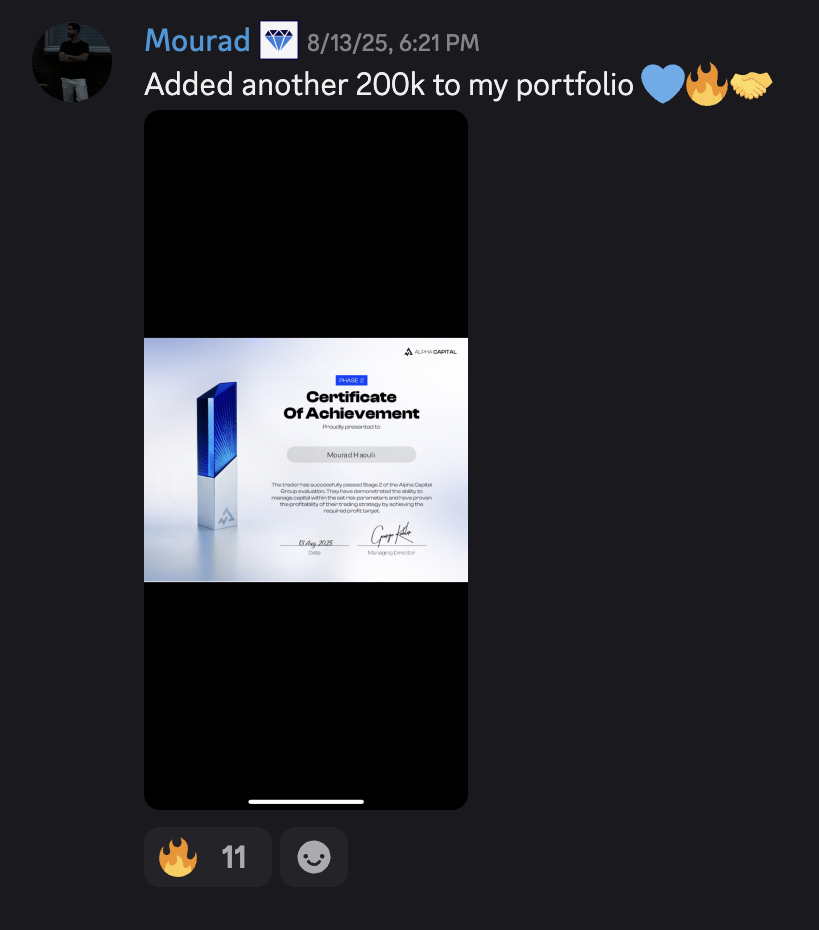Viewport: 819px width, 930px height.
Task: Click the message text Added another 200k
Action: 285,84
